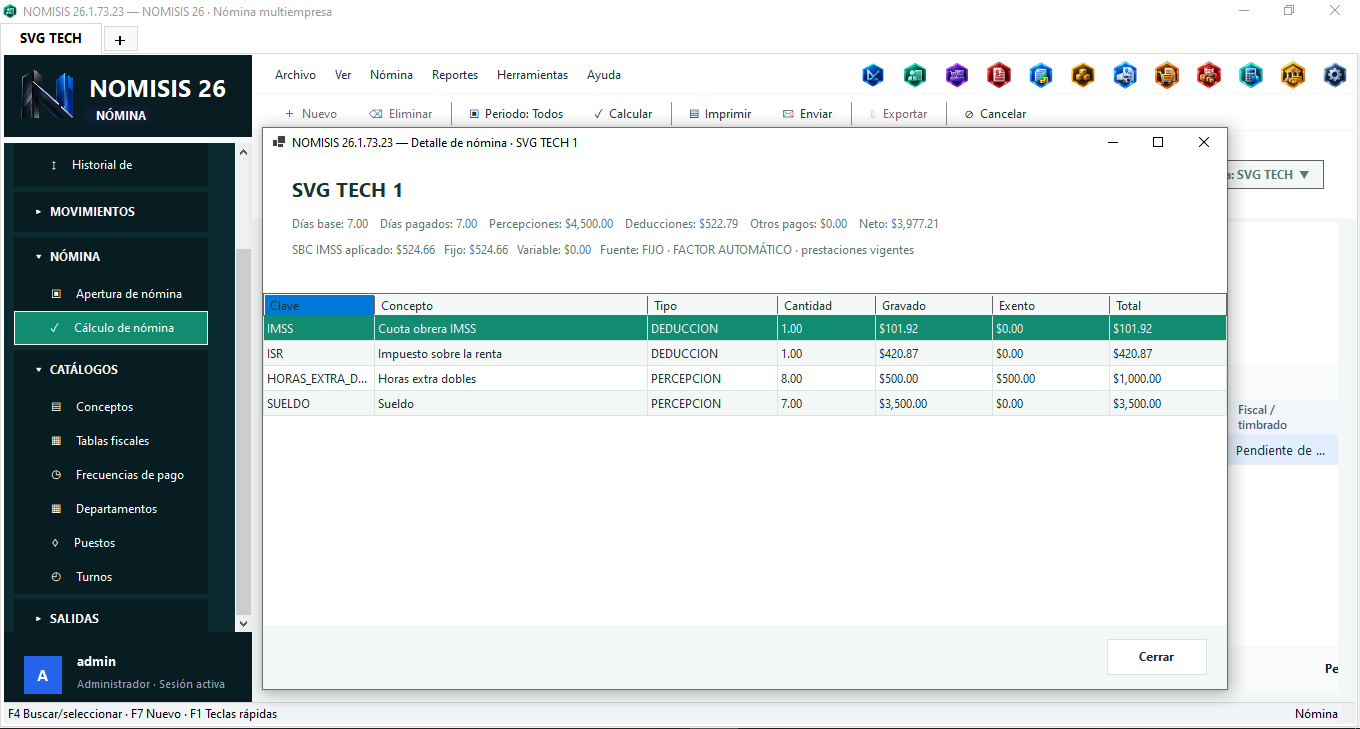The width and height of the screenshot is (1360, 729).
Task: Select the SVG TECH tab
Action: (x=51, y=38)
